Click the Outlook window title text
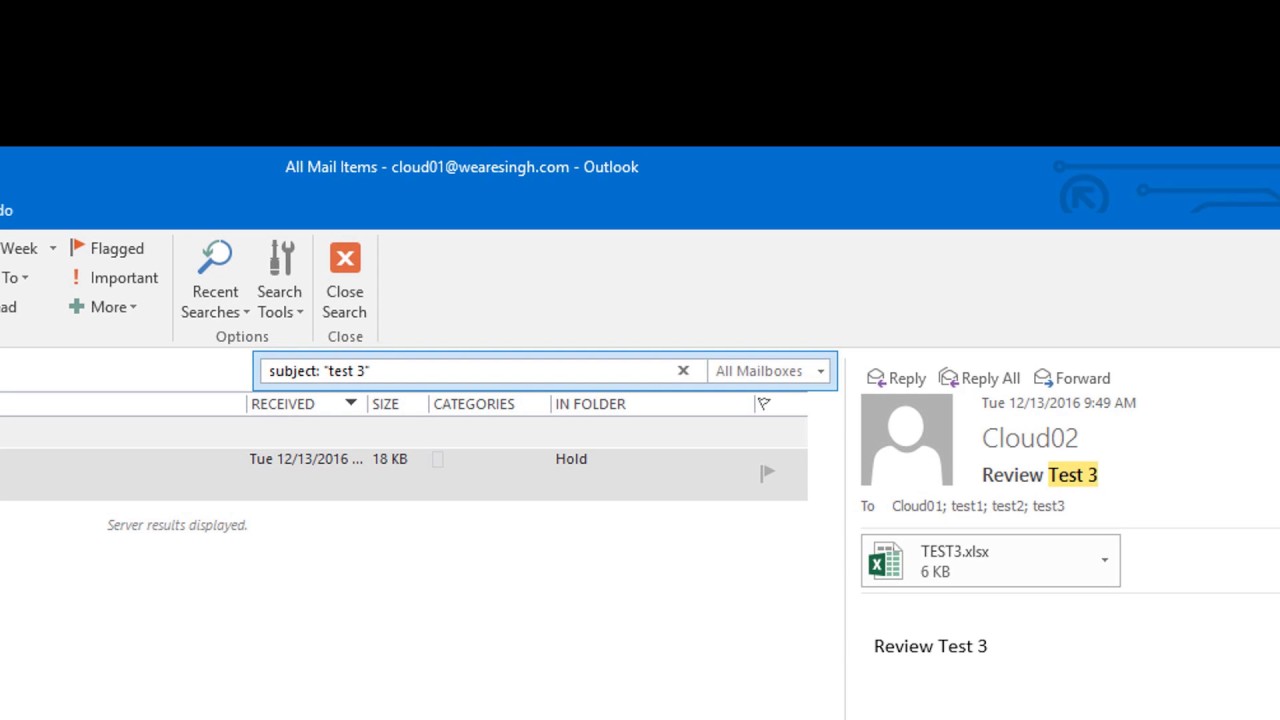The height and width of the screenshot is (720, 1280). (462, 167)
